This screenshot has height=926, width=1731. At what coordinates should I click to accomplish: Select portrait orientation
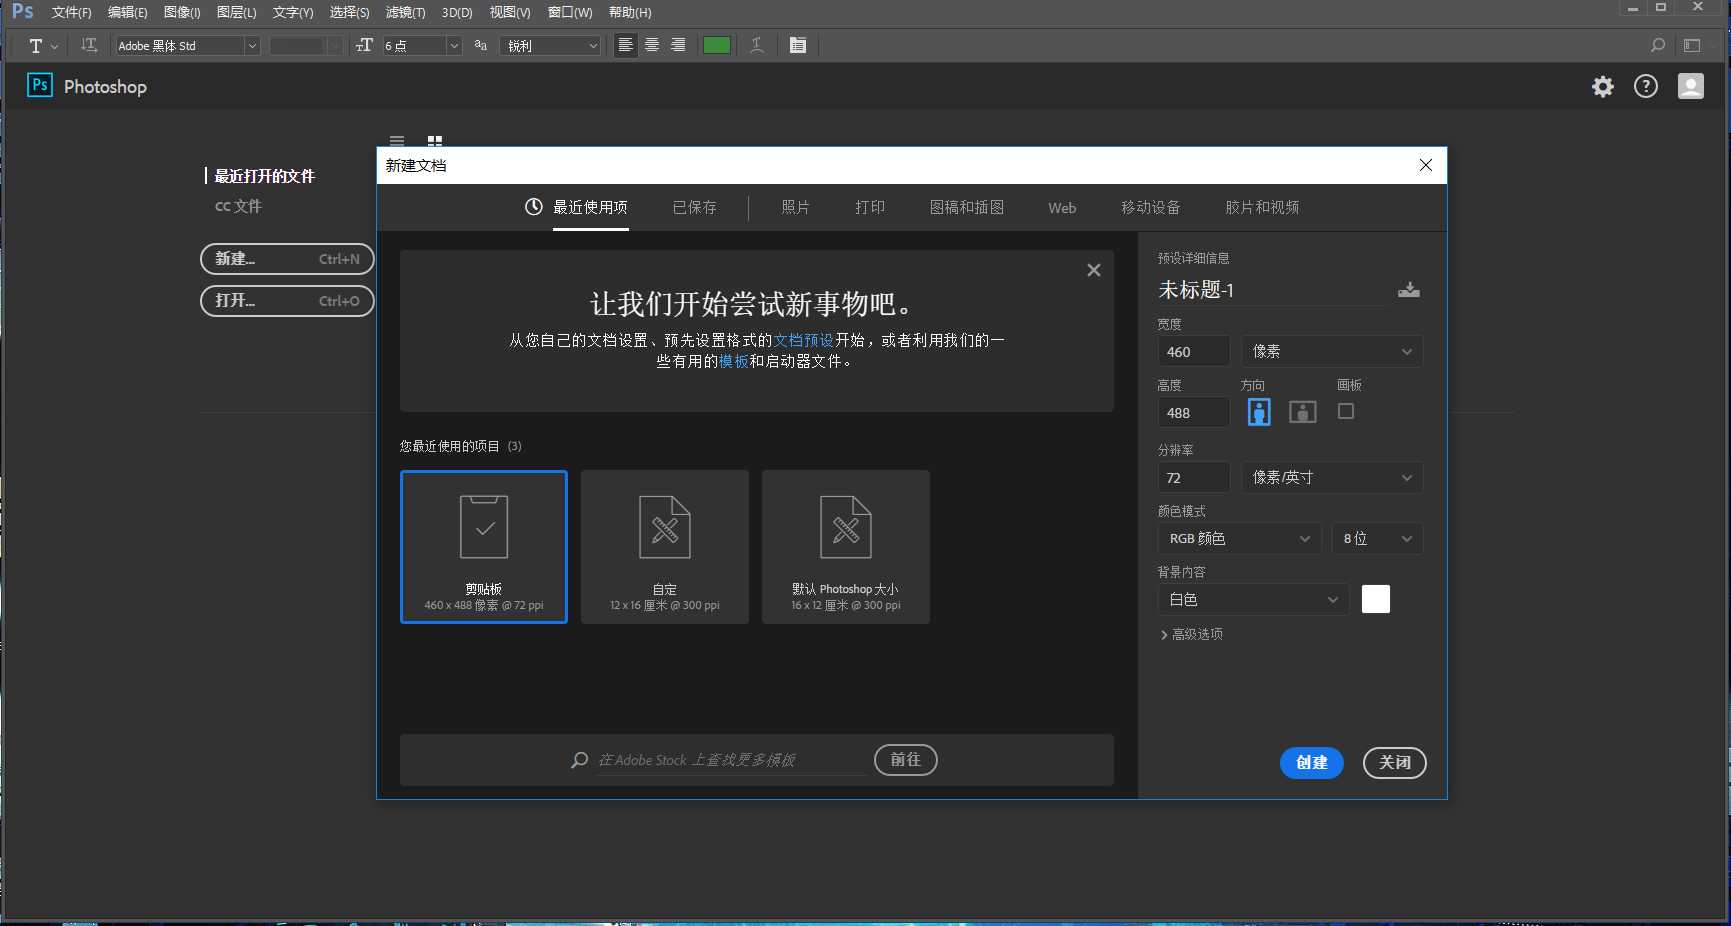click(1259, 412)
